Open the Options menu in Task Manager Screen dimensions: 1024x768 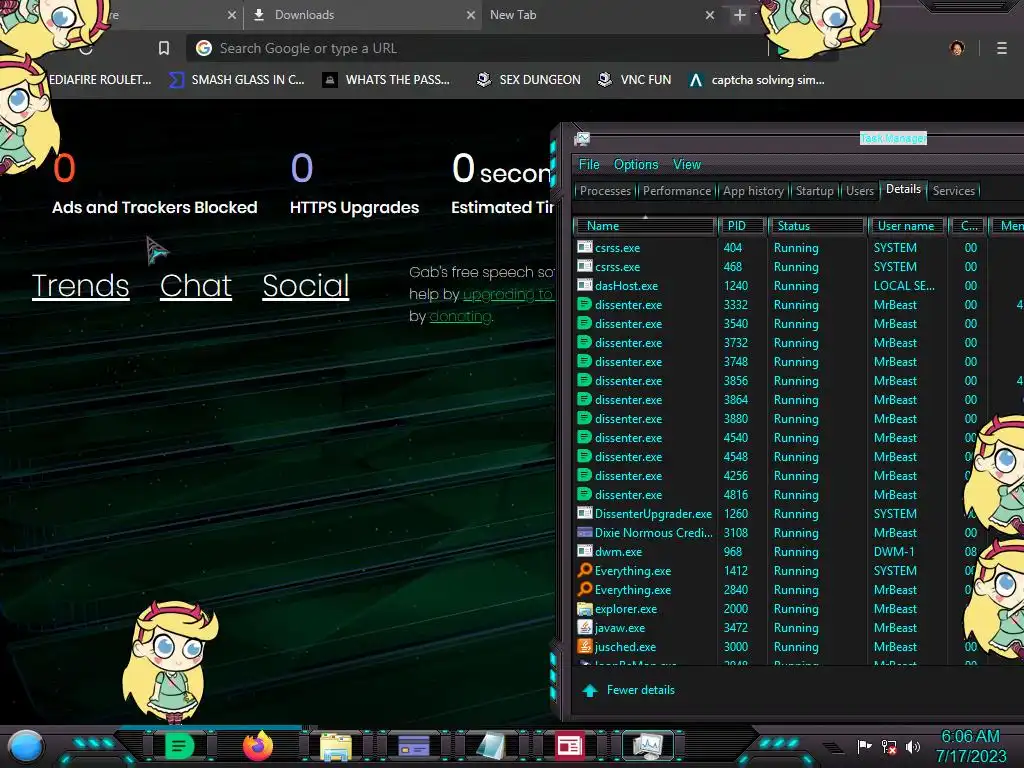tap(635, 165)
